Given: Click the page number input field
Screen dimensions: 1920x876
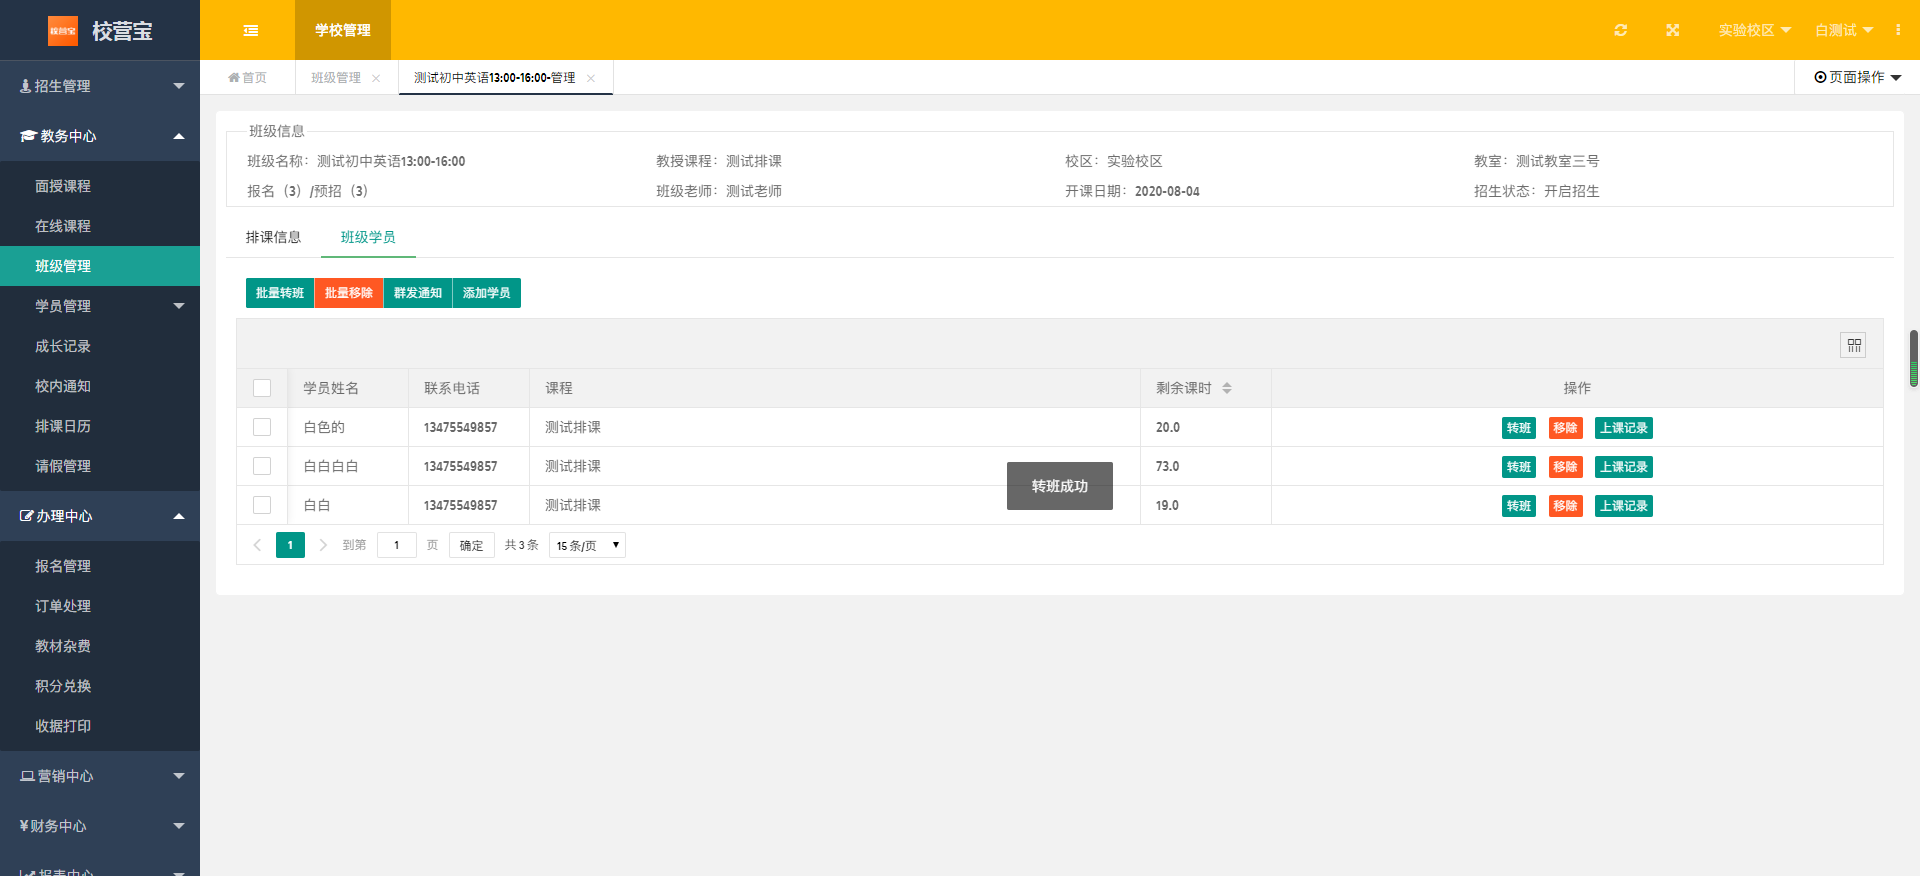Looking at the screenshot, I should (x=397, y=545).
